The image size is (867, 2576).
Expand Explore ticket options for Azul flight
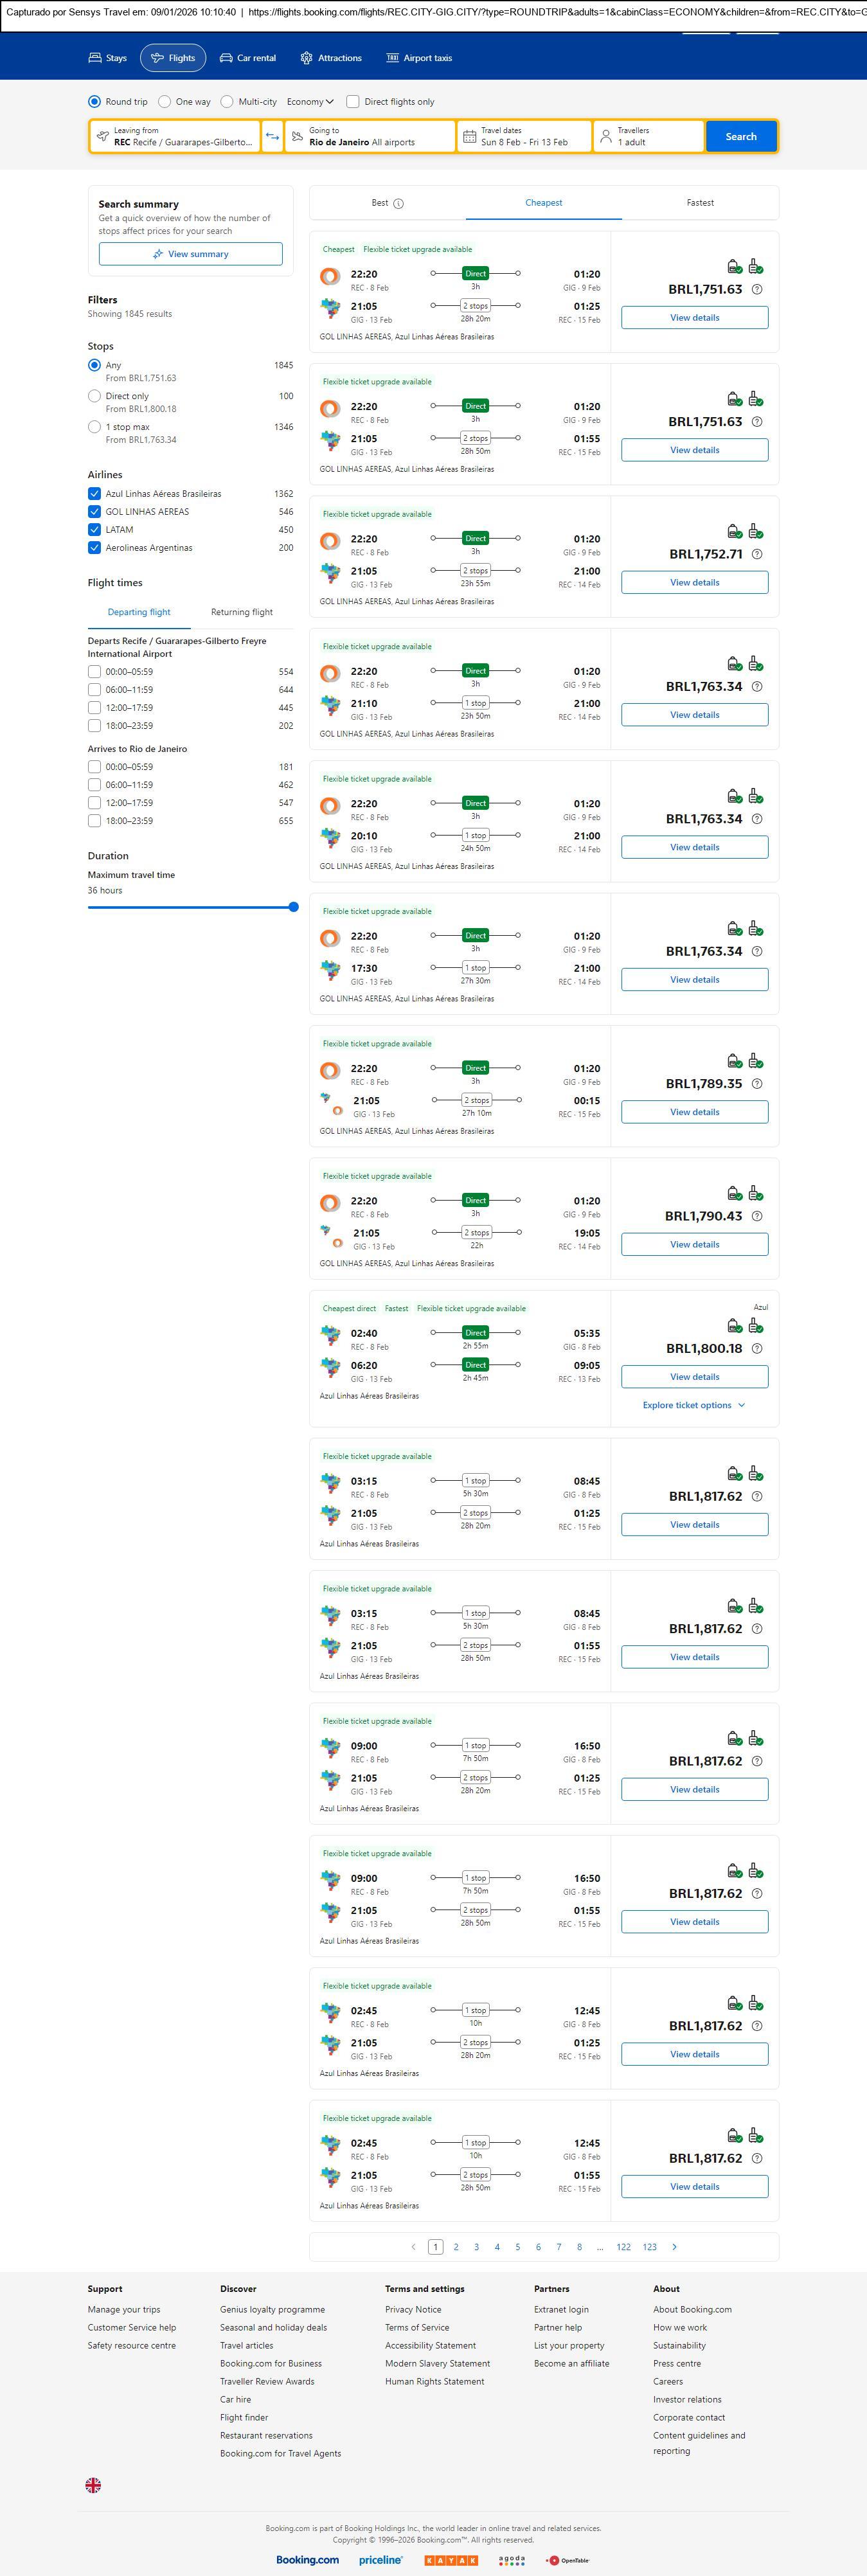pos(694,1405)
